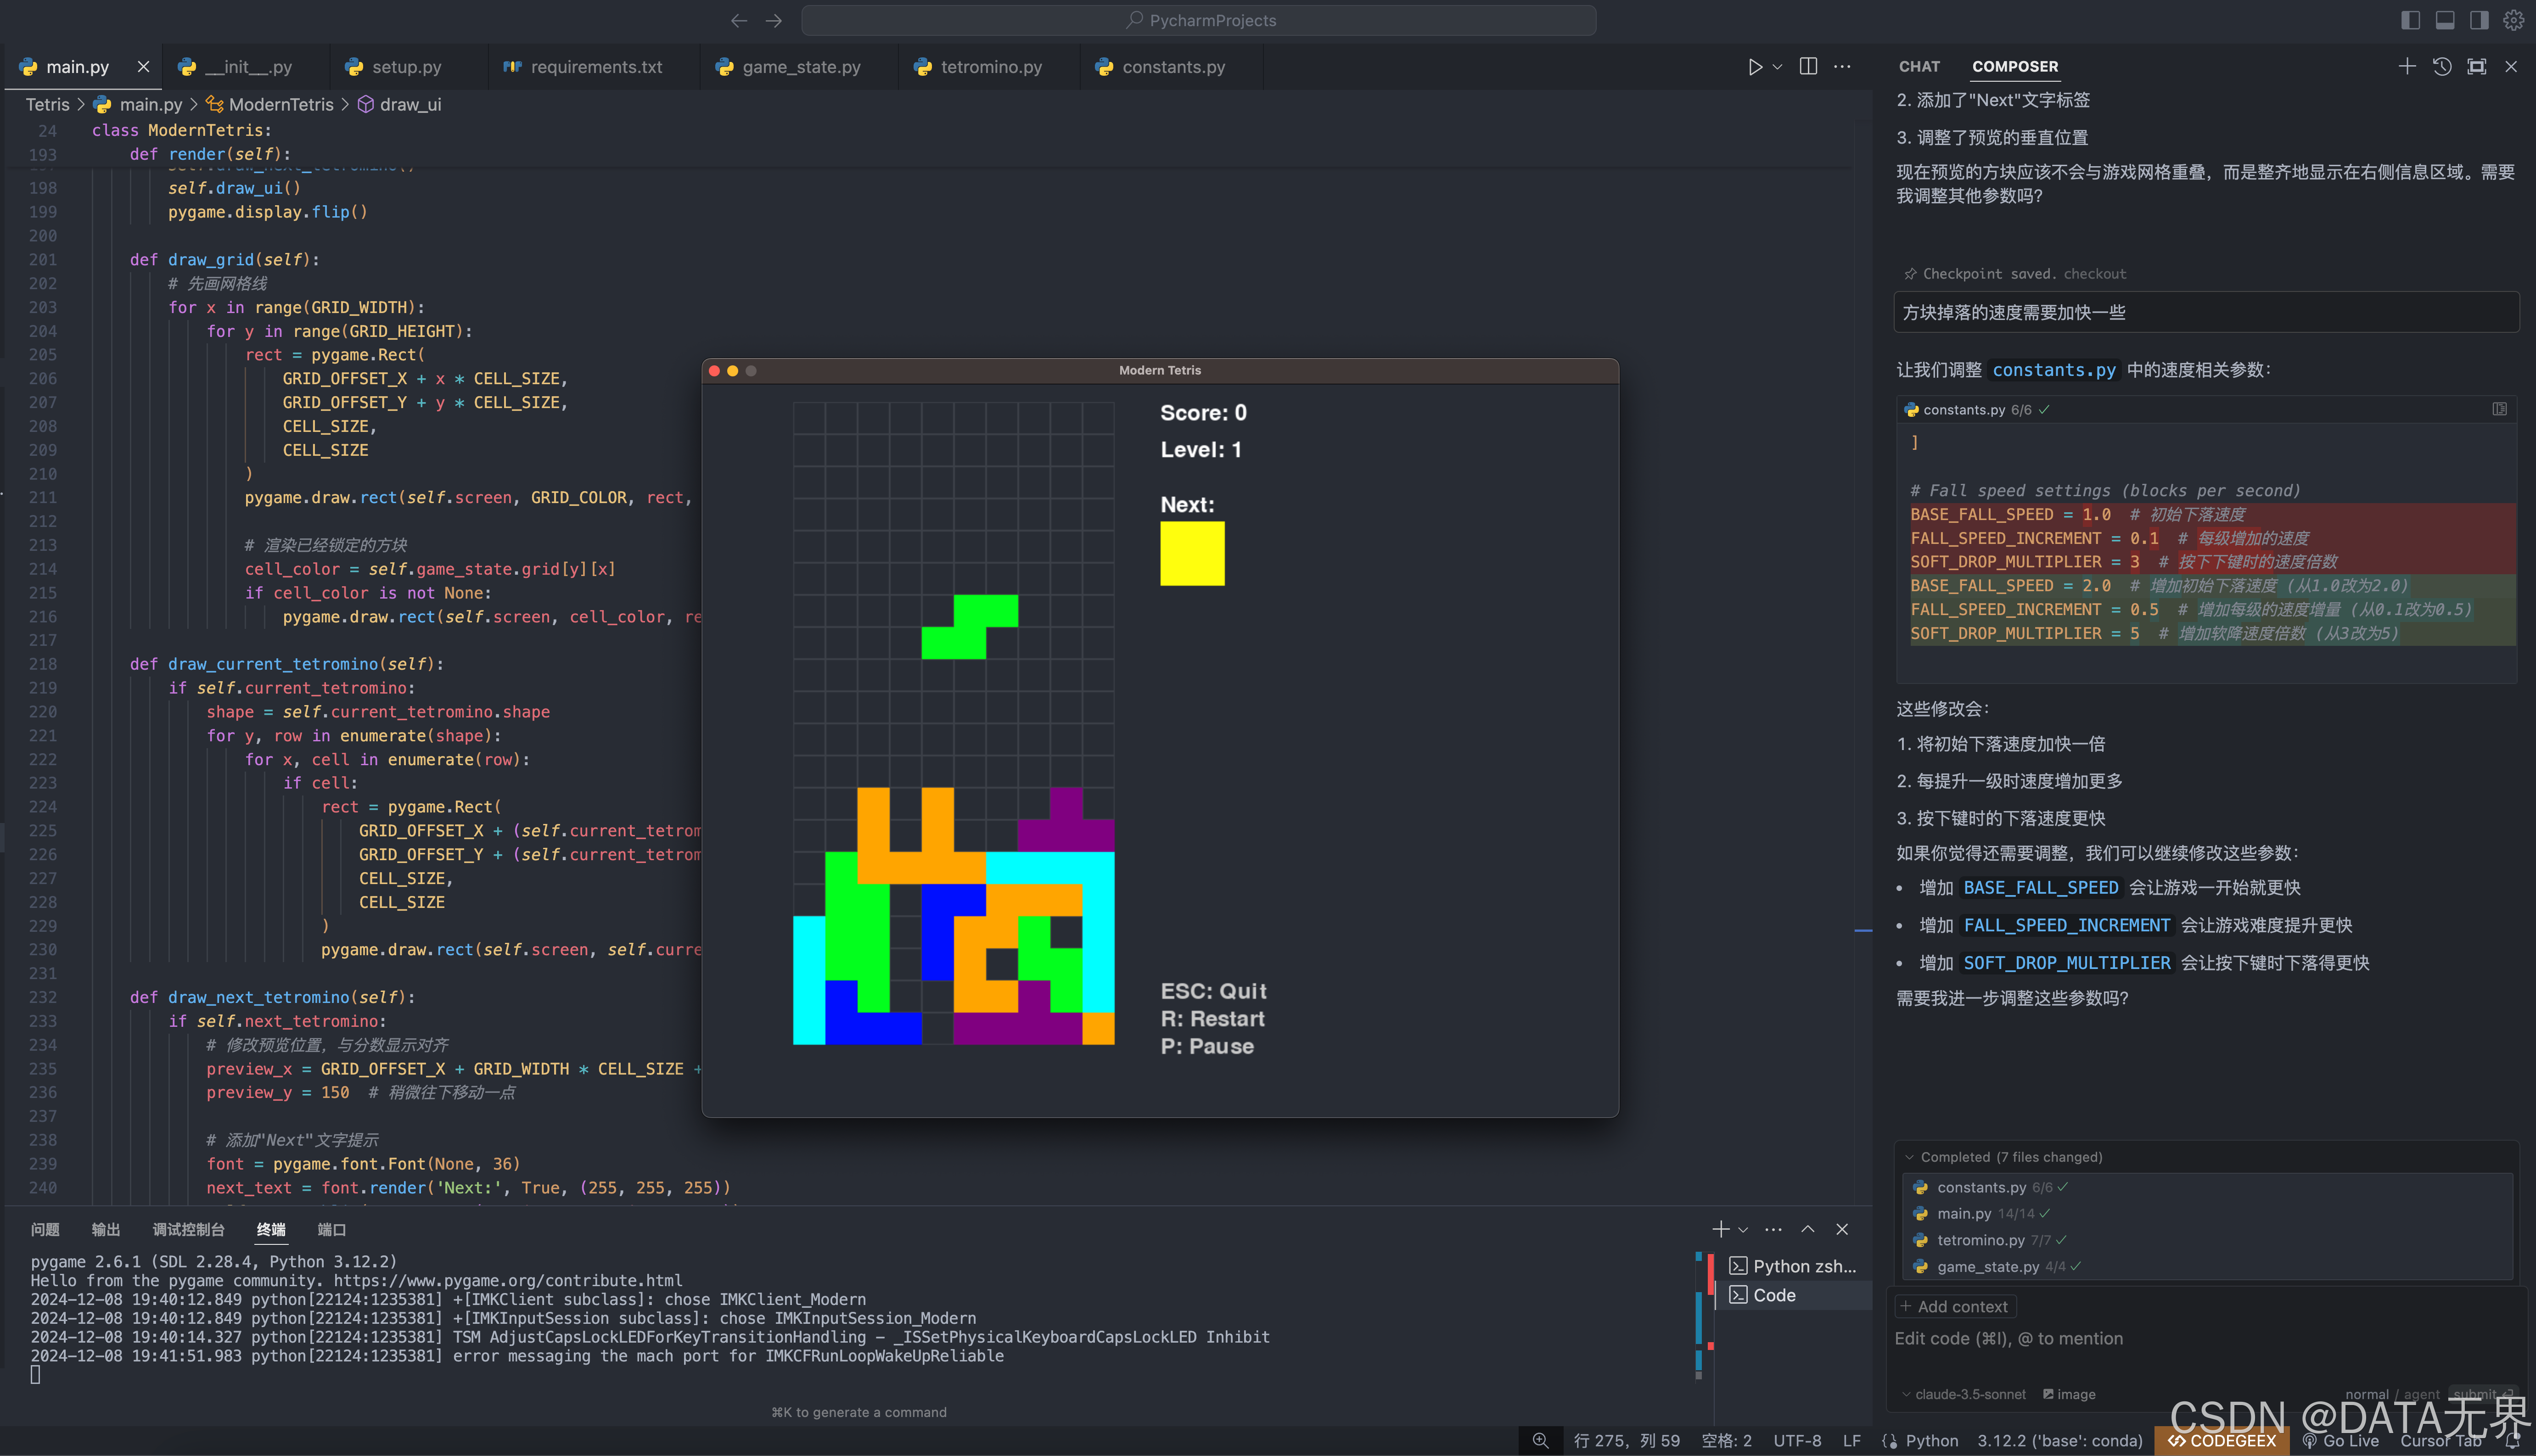The height and width of the screenshot is (1456, 2536).
Task: Select Python interpreter 3.12.2 conda
Action: coord(2059,1441)
